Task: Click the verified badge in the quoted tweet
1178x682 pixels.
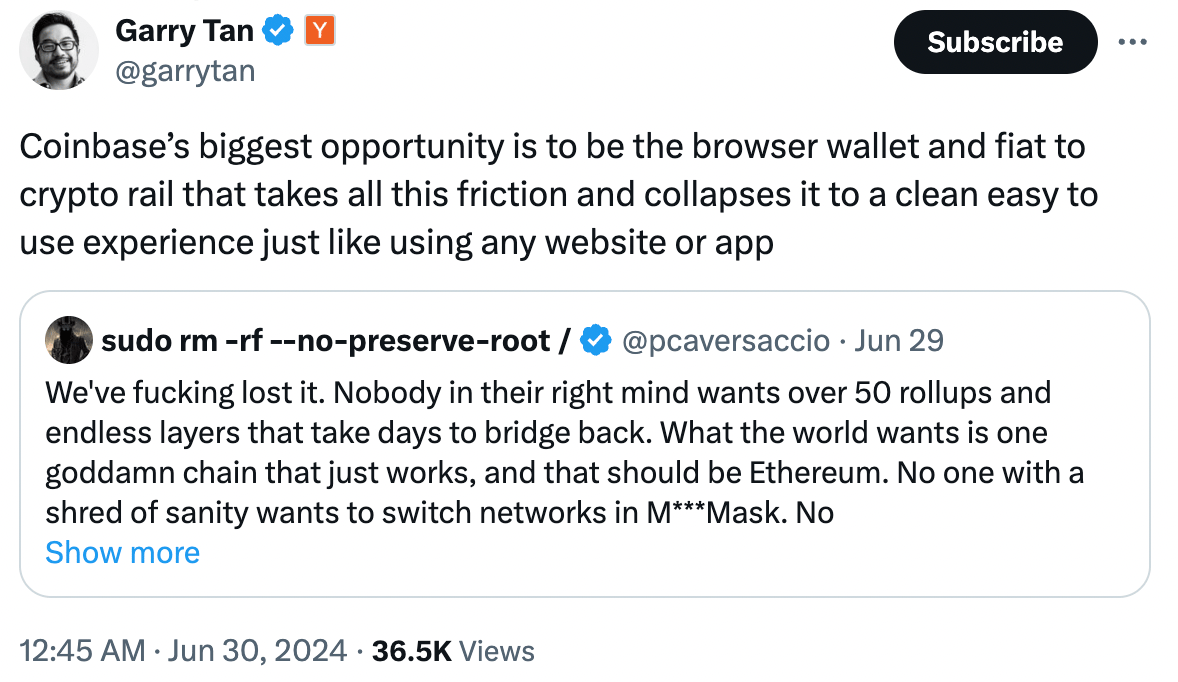Action: [x=597, y=340]
